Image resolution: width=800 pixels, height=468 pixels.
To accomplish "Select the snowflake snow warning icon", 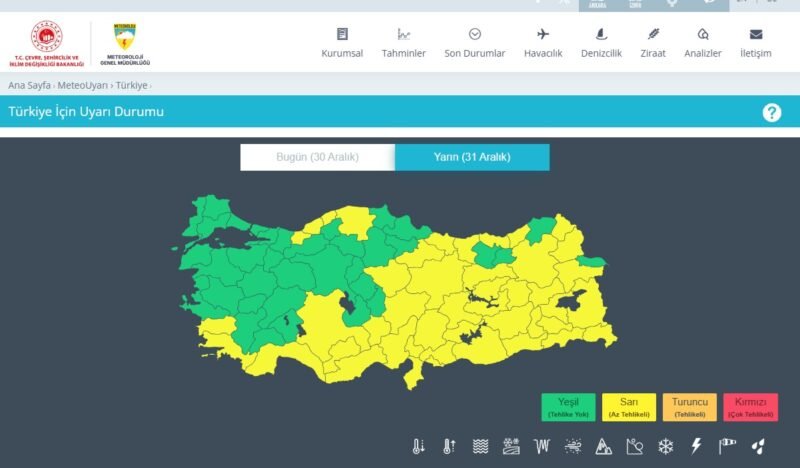I will [x=665, y=446].
